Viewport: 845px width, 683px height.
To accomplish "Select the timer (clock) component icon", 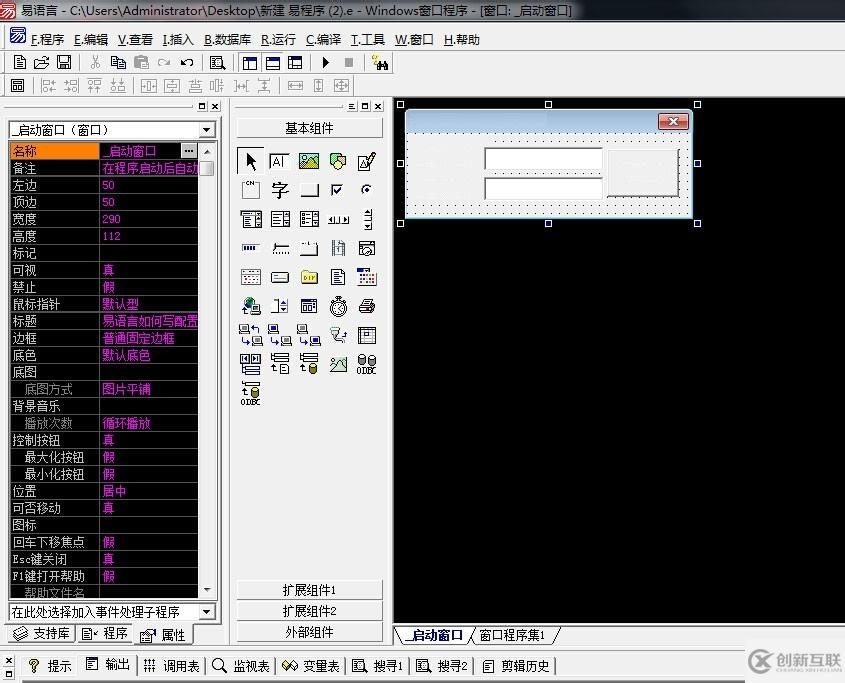I will coord(338,305).
